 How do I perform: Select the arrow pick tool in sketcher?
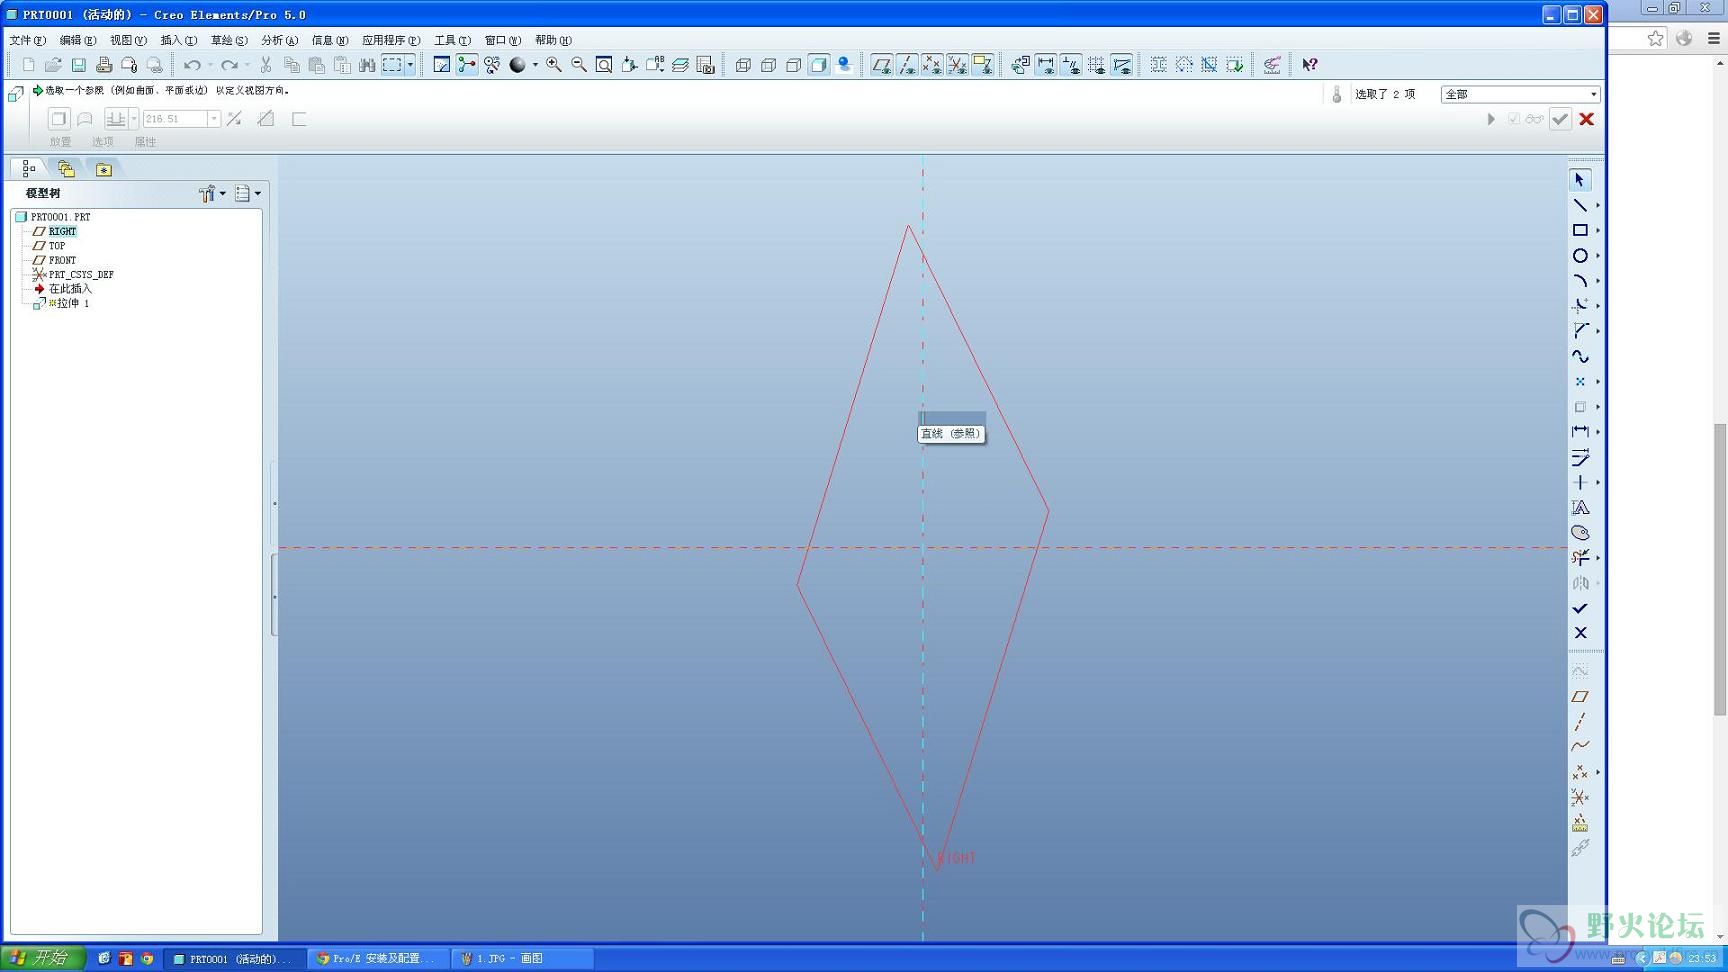click(x=1580, y=180)
